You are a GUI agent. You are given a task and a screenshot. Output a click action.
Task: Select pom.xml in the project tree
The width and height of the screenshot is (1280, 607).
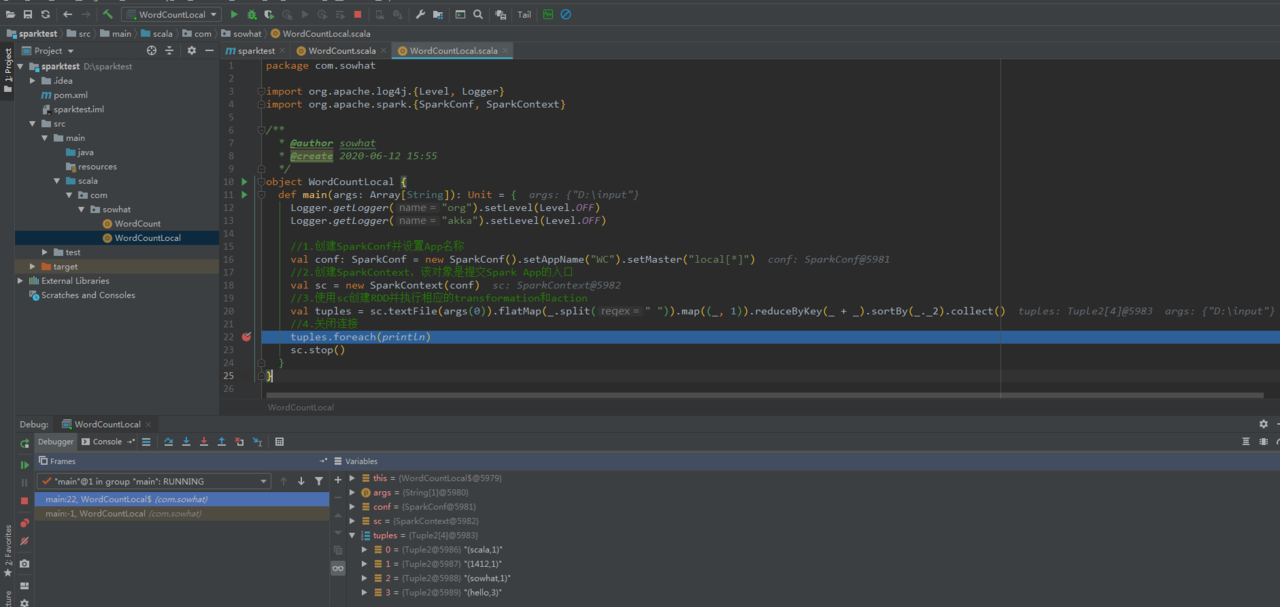click(70, 95)
